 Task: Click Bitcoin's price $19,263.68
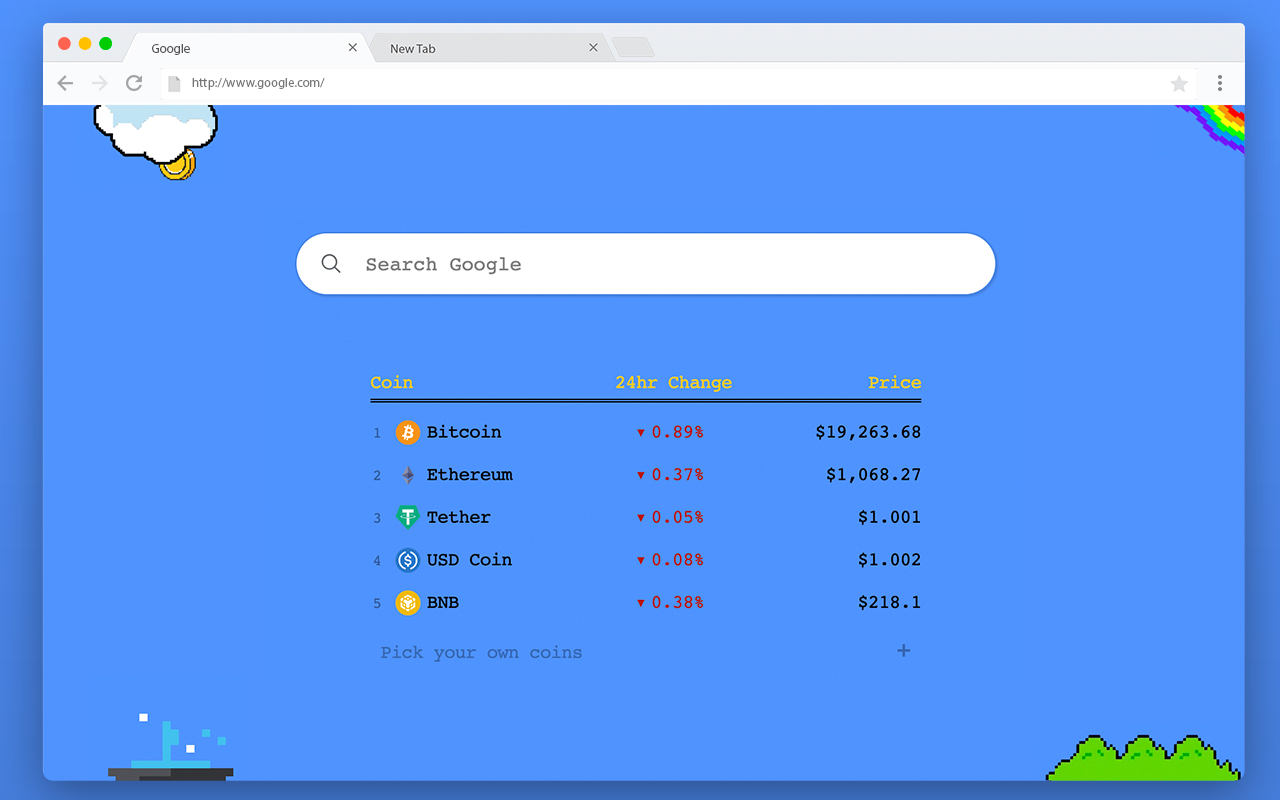point(868,432)
